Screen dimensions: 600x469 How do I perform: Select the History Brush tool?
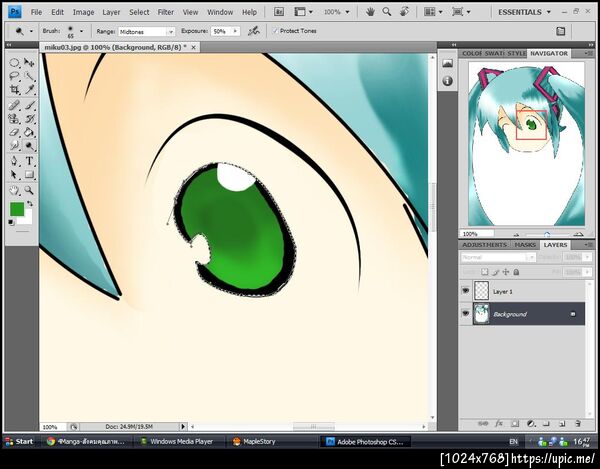(x=29, y=119)
